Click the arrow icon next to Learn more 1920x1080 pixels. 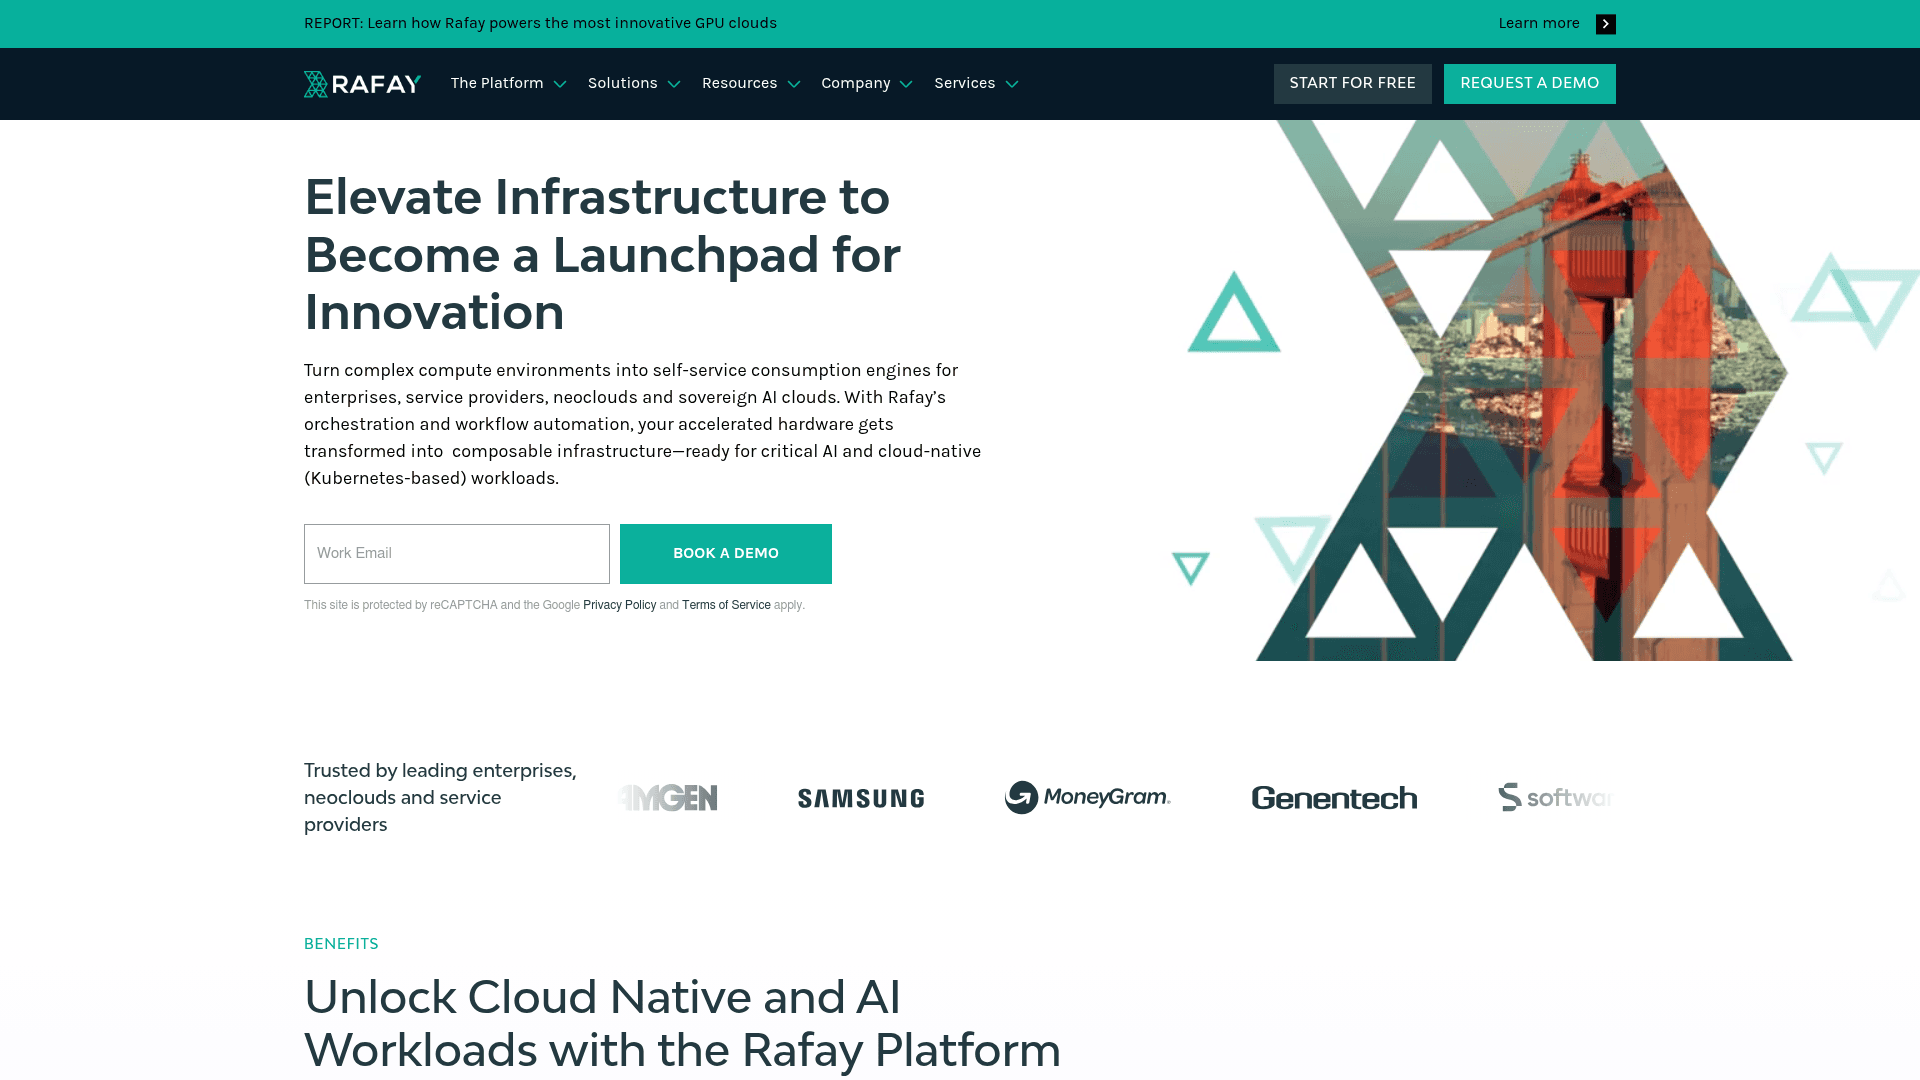[x=1605, y=23]
